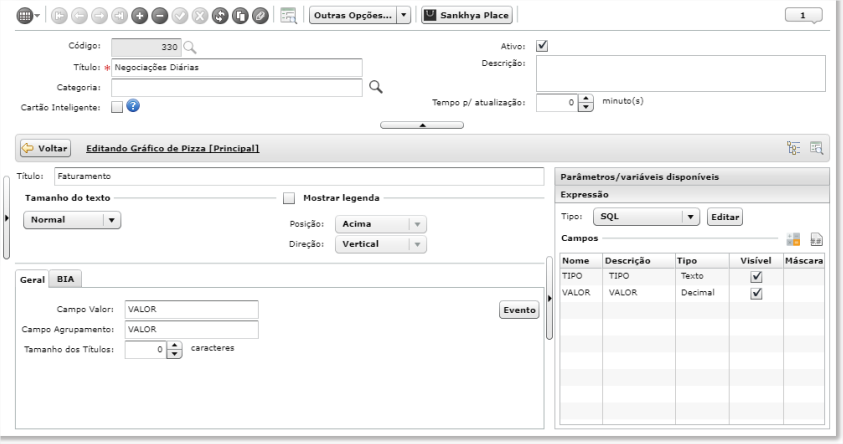Increase Tamanho dos Títulos stepper
The image size is (843, 444).
click(x=174, y=345)
